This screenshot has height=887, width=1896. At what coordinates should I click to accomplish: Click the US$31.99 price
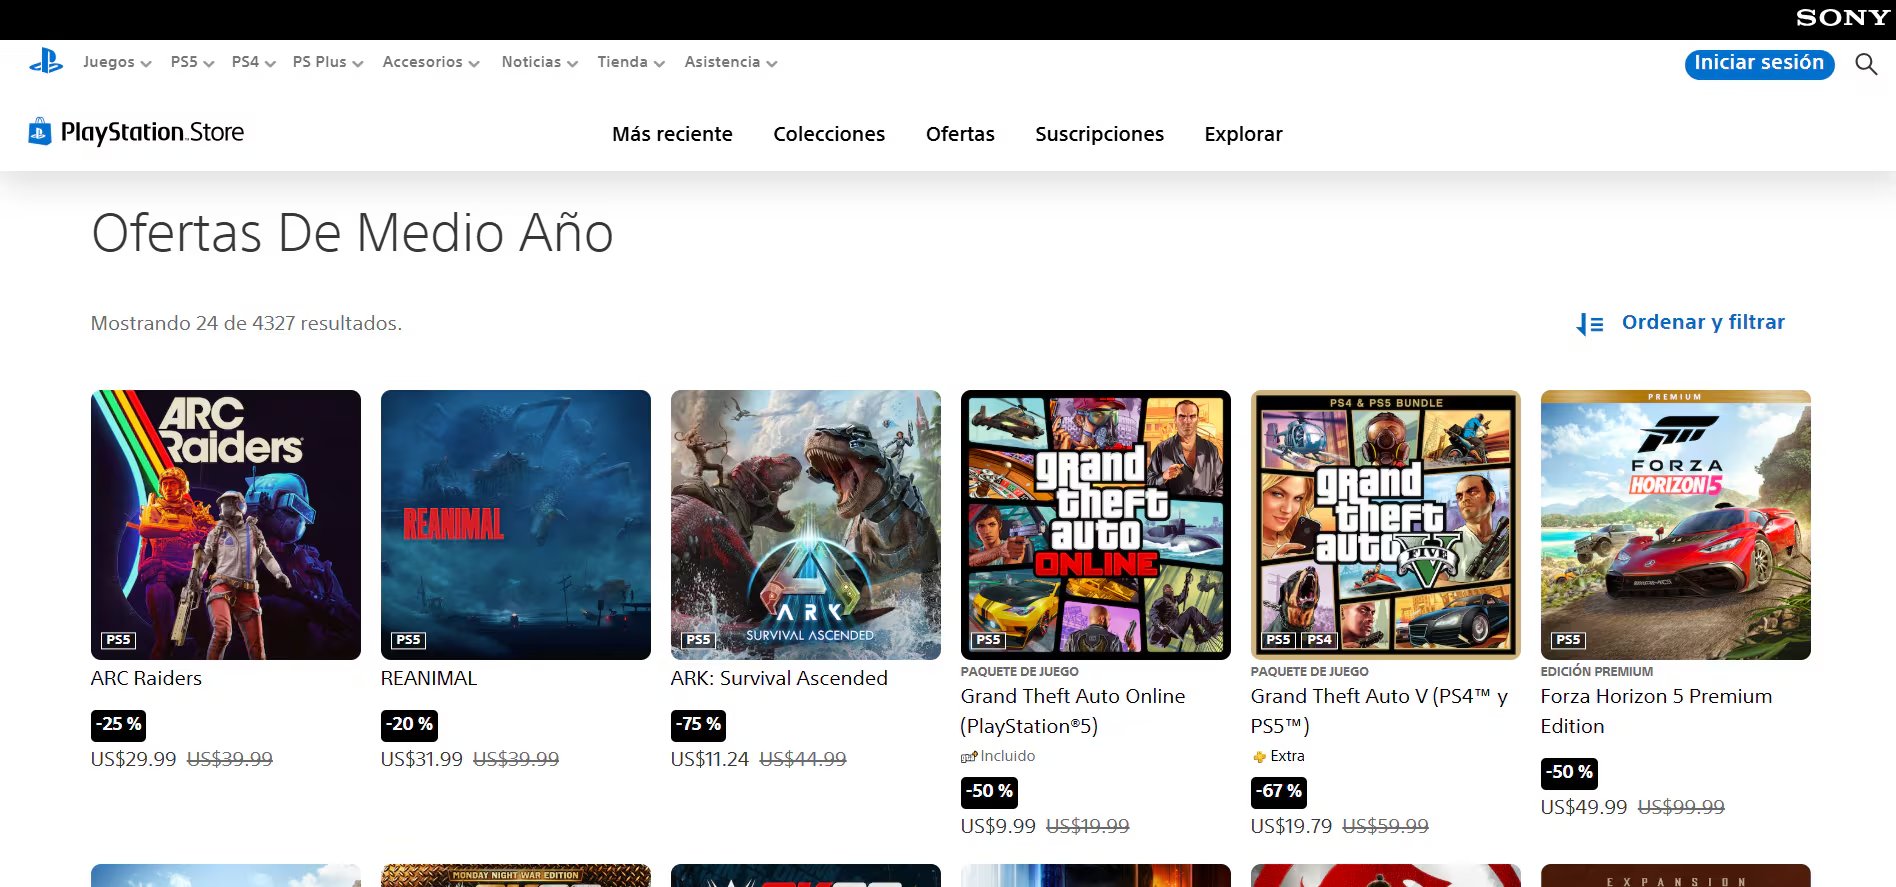[422, 759]
